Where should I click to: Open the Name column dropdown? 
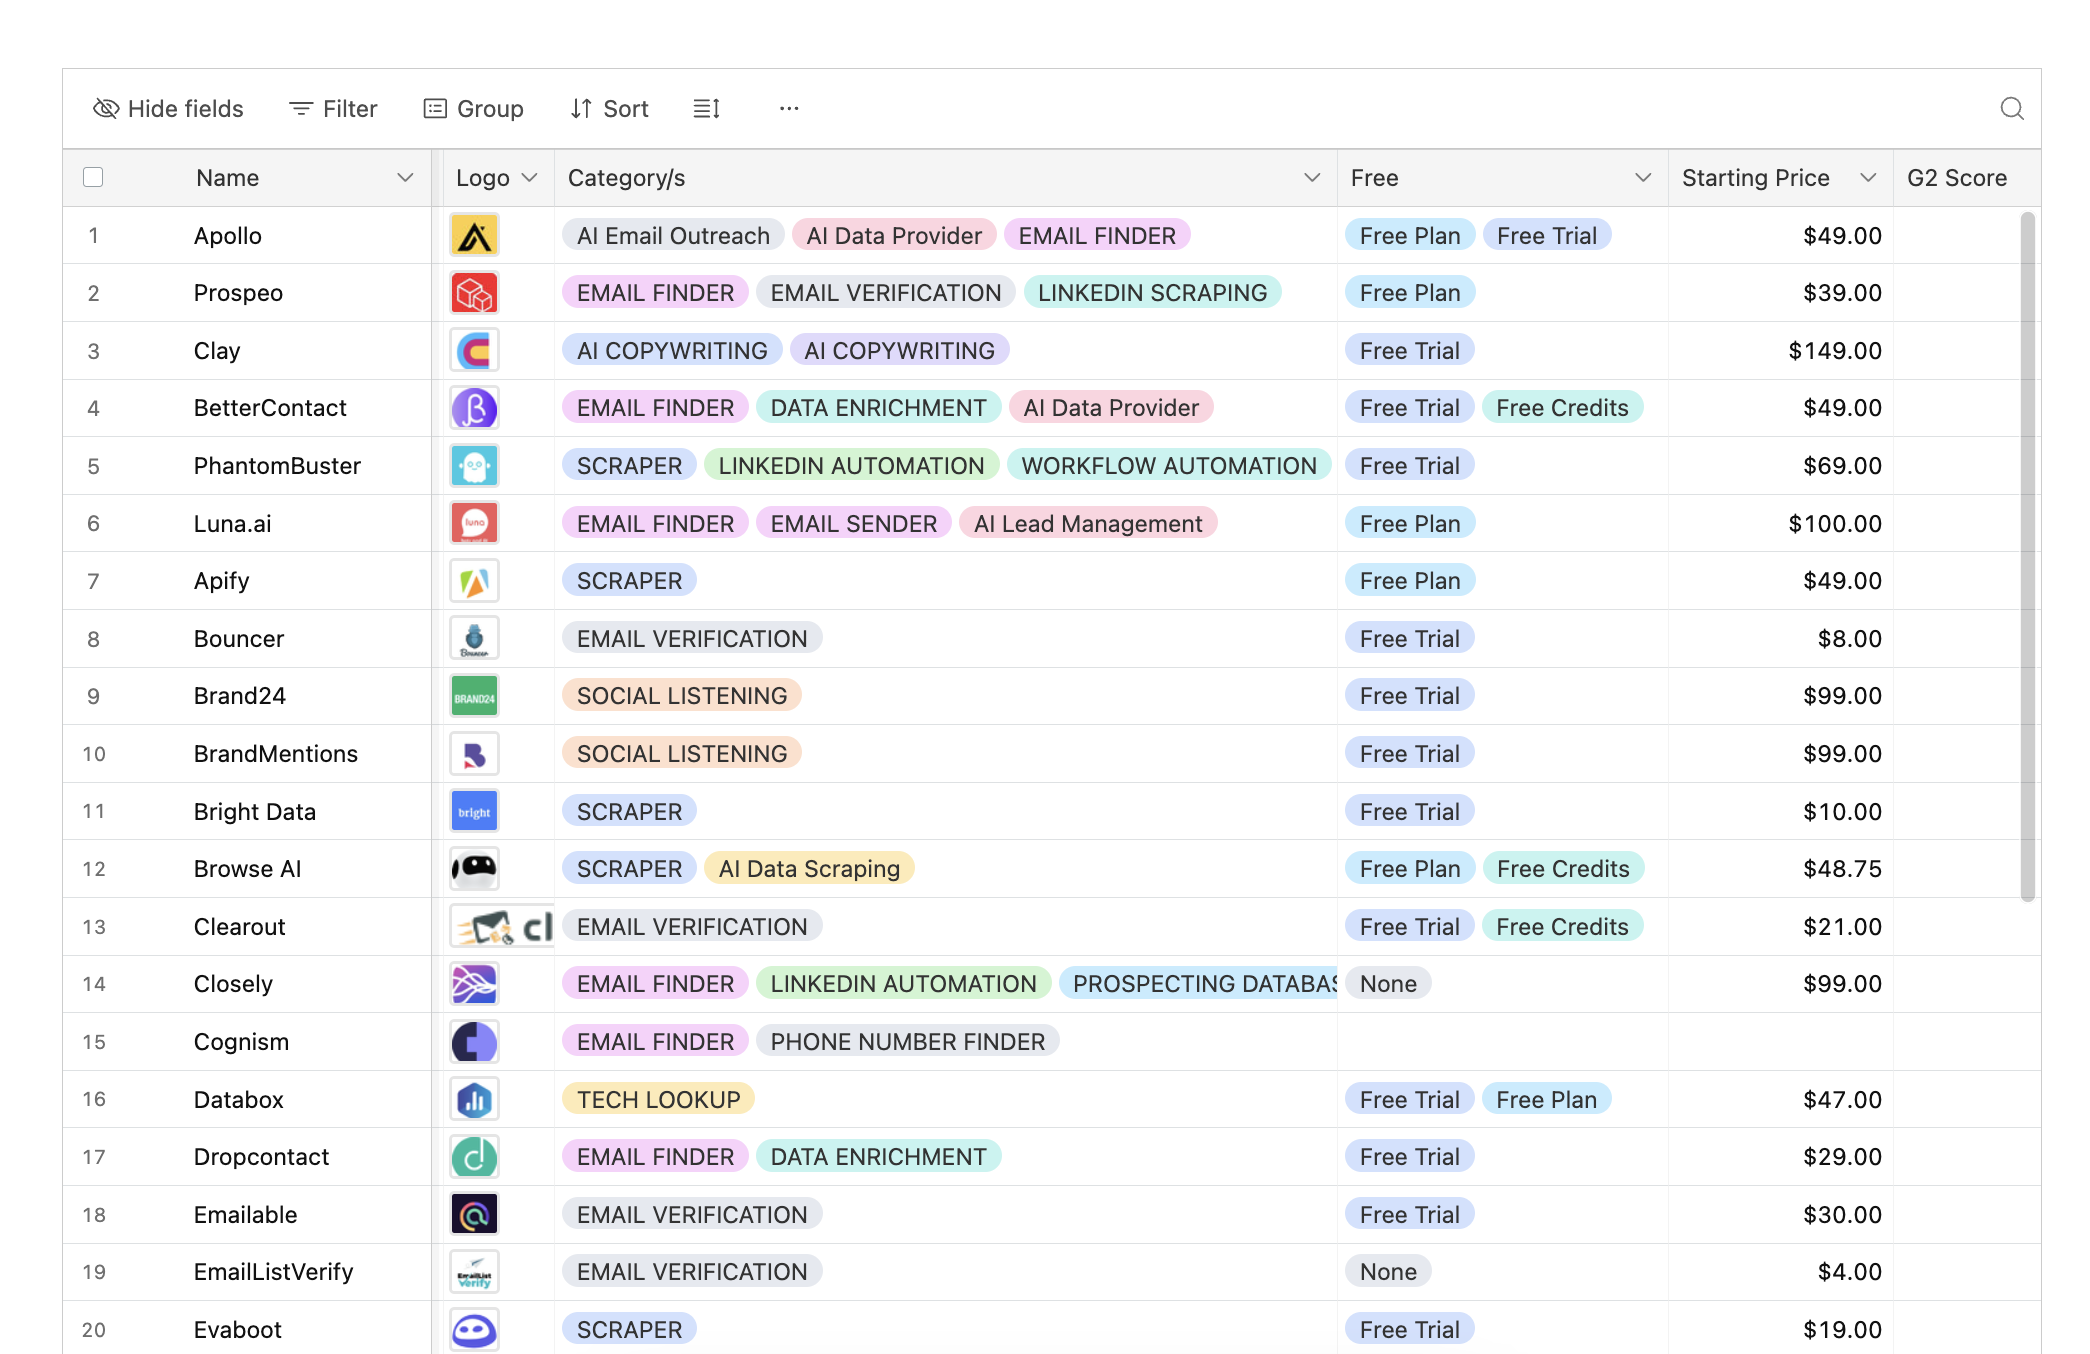click(406, 177)
